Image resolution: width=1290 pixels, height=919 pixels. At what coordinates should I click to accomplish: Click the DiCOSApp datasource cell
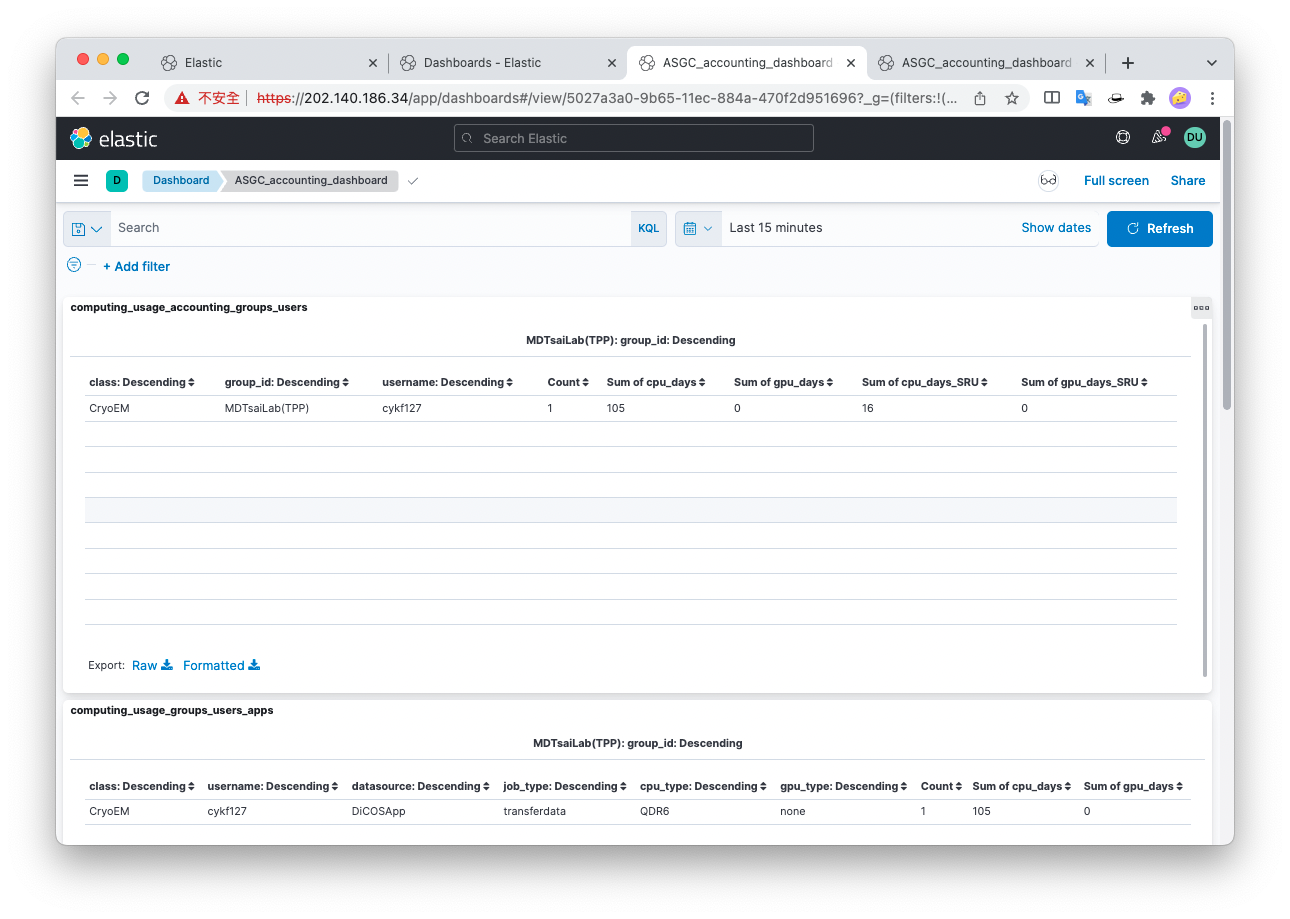pyautogui.click(x=379, y=811)
